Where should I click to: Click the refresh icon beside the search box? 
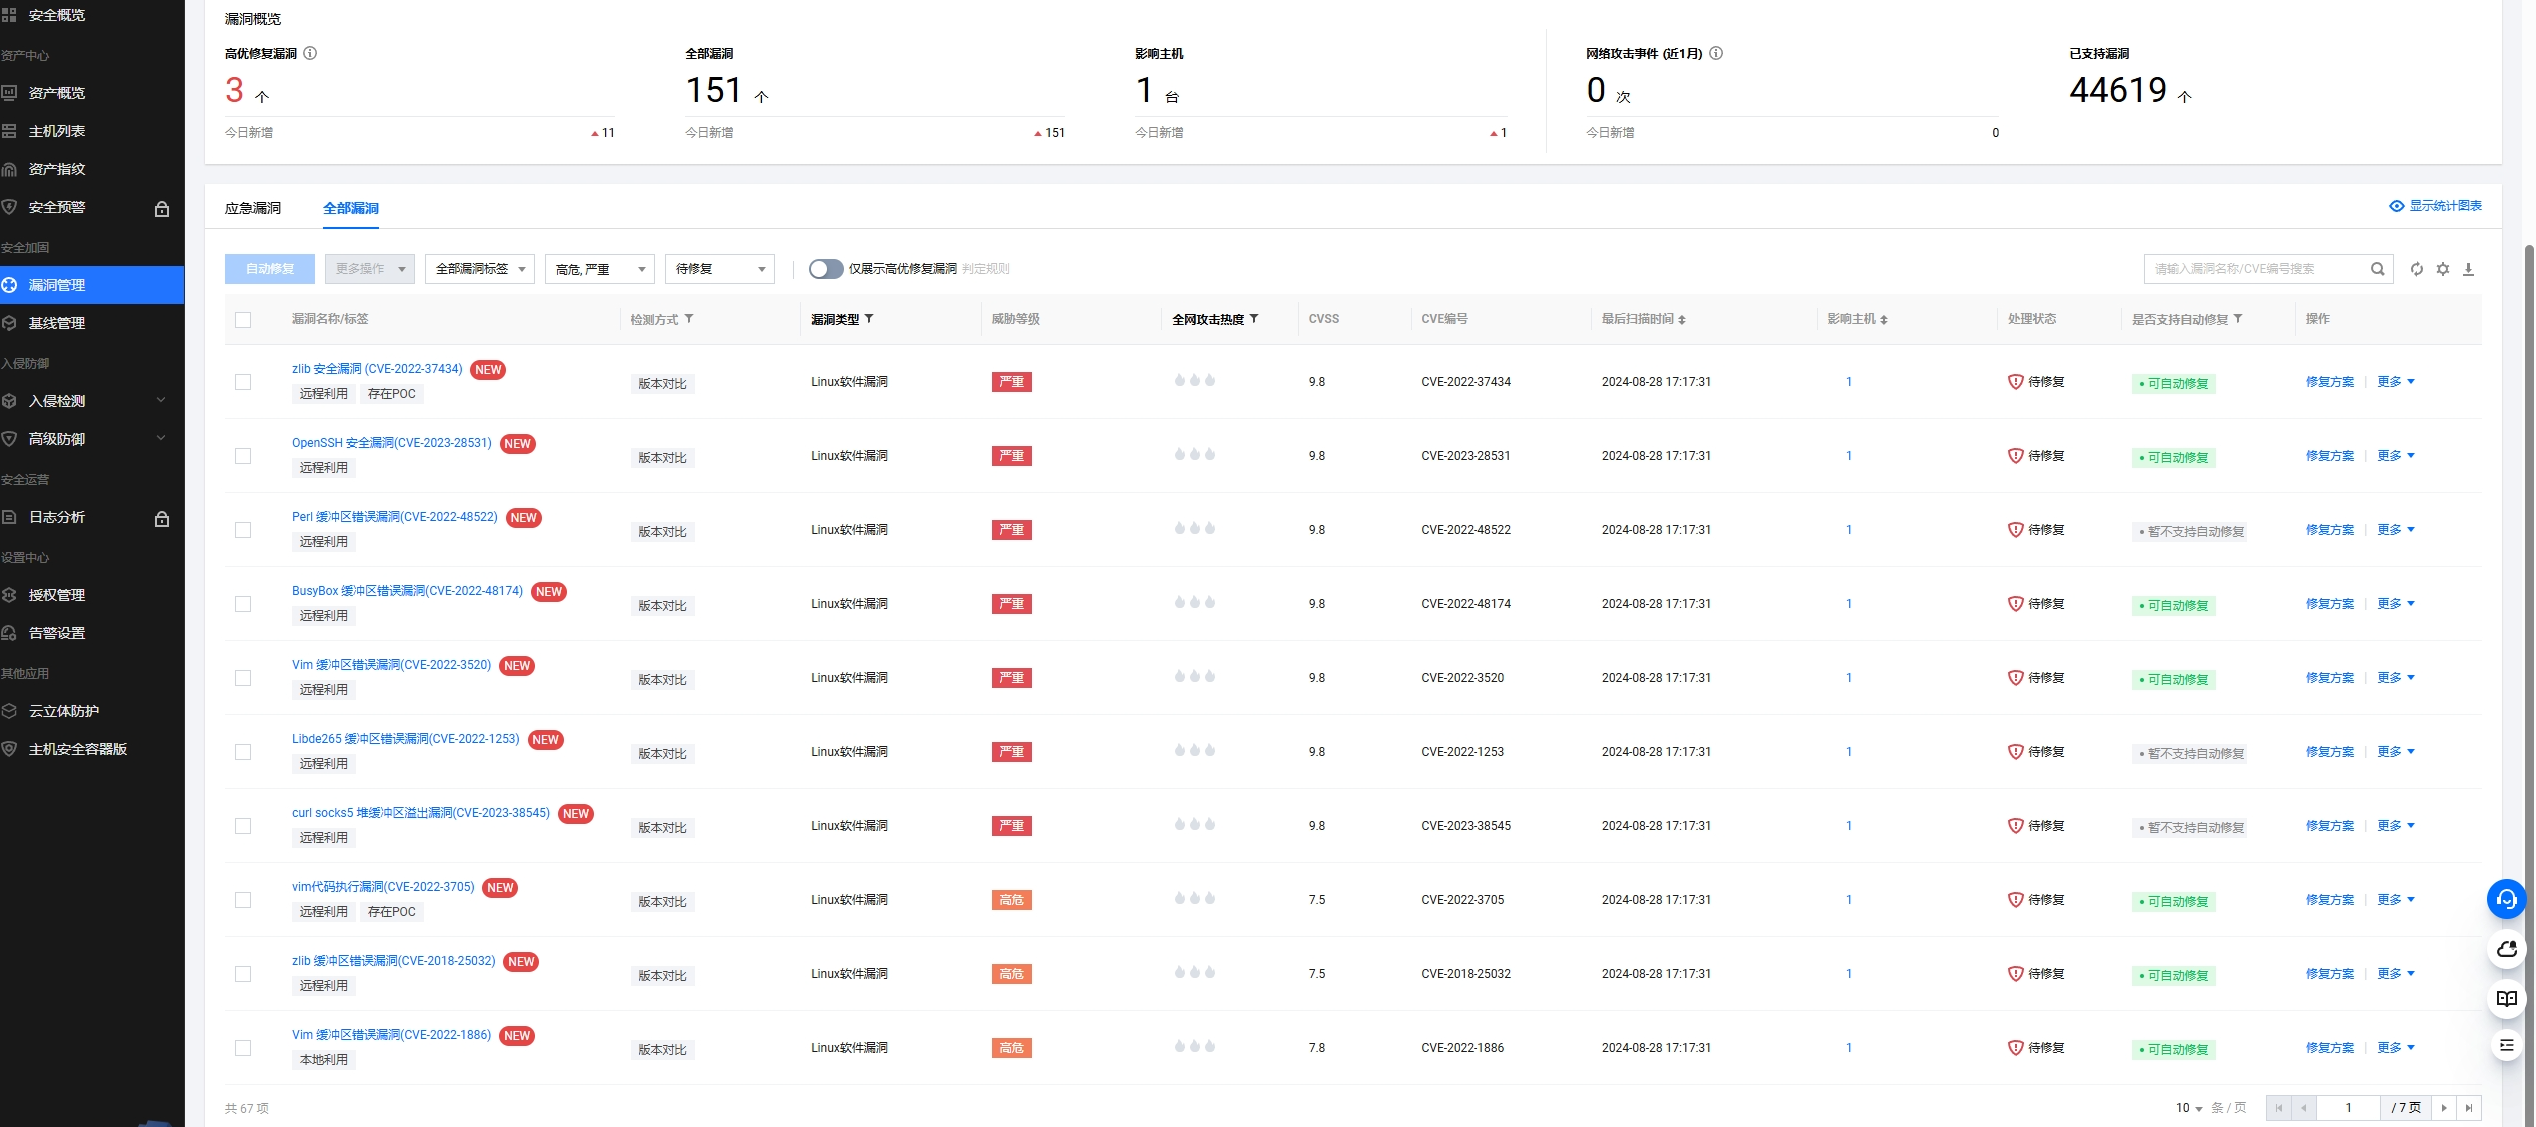point(2417,269)
